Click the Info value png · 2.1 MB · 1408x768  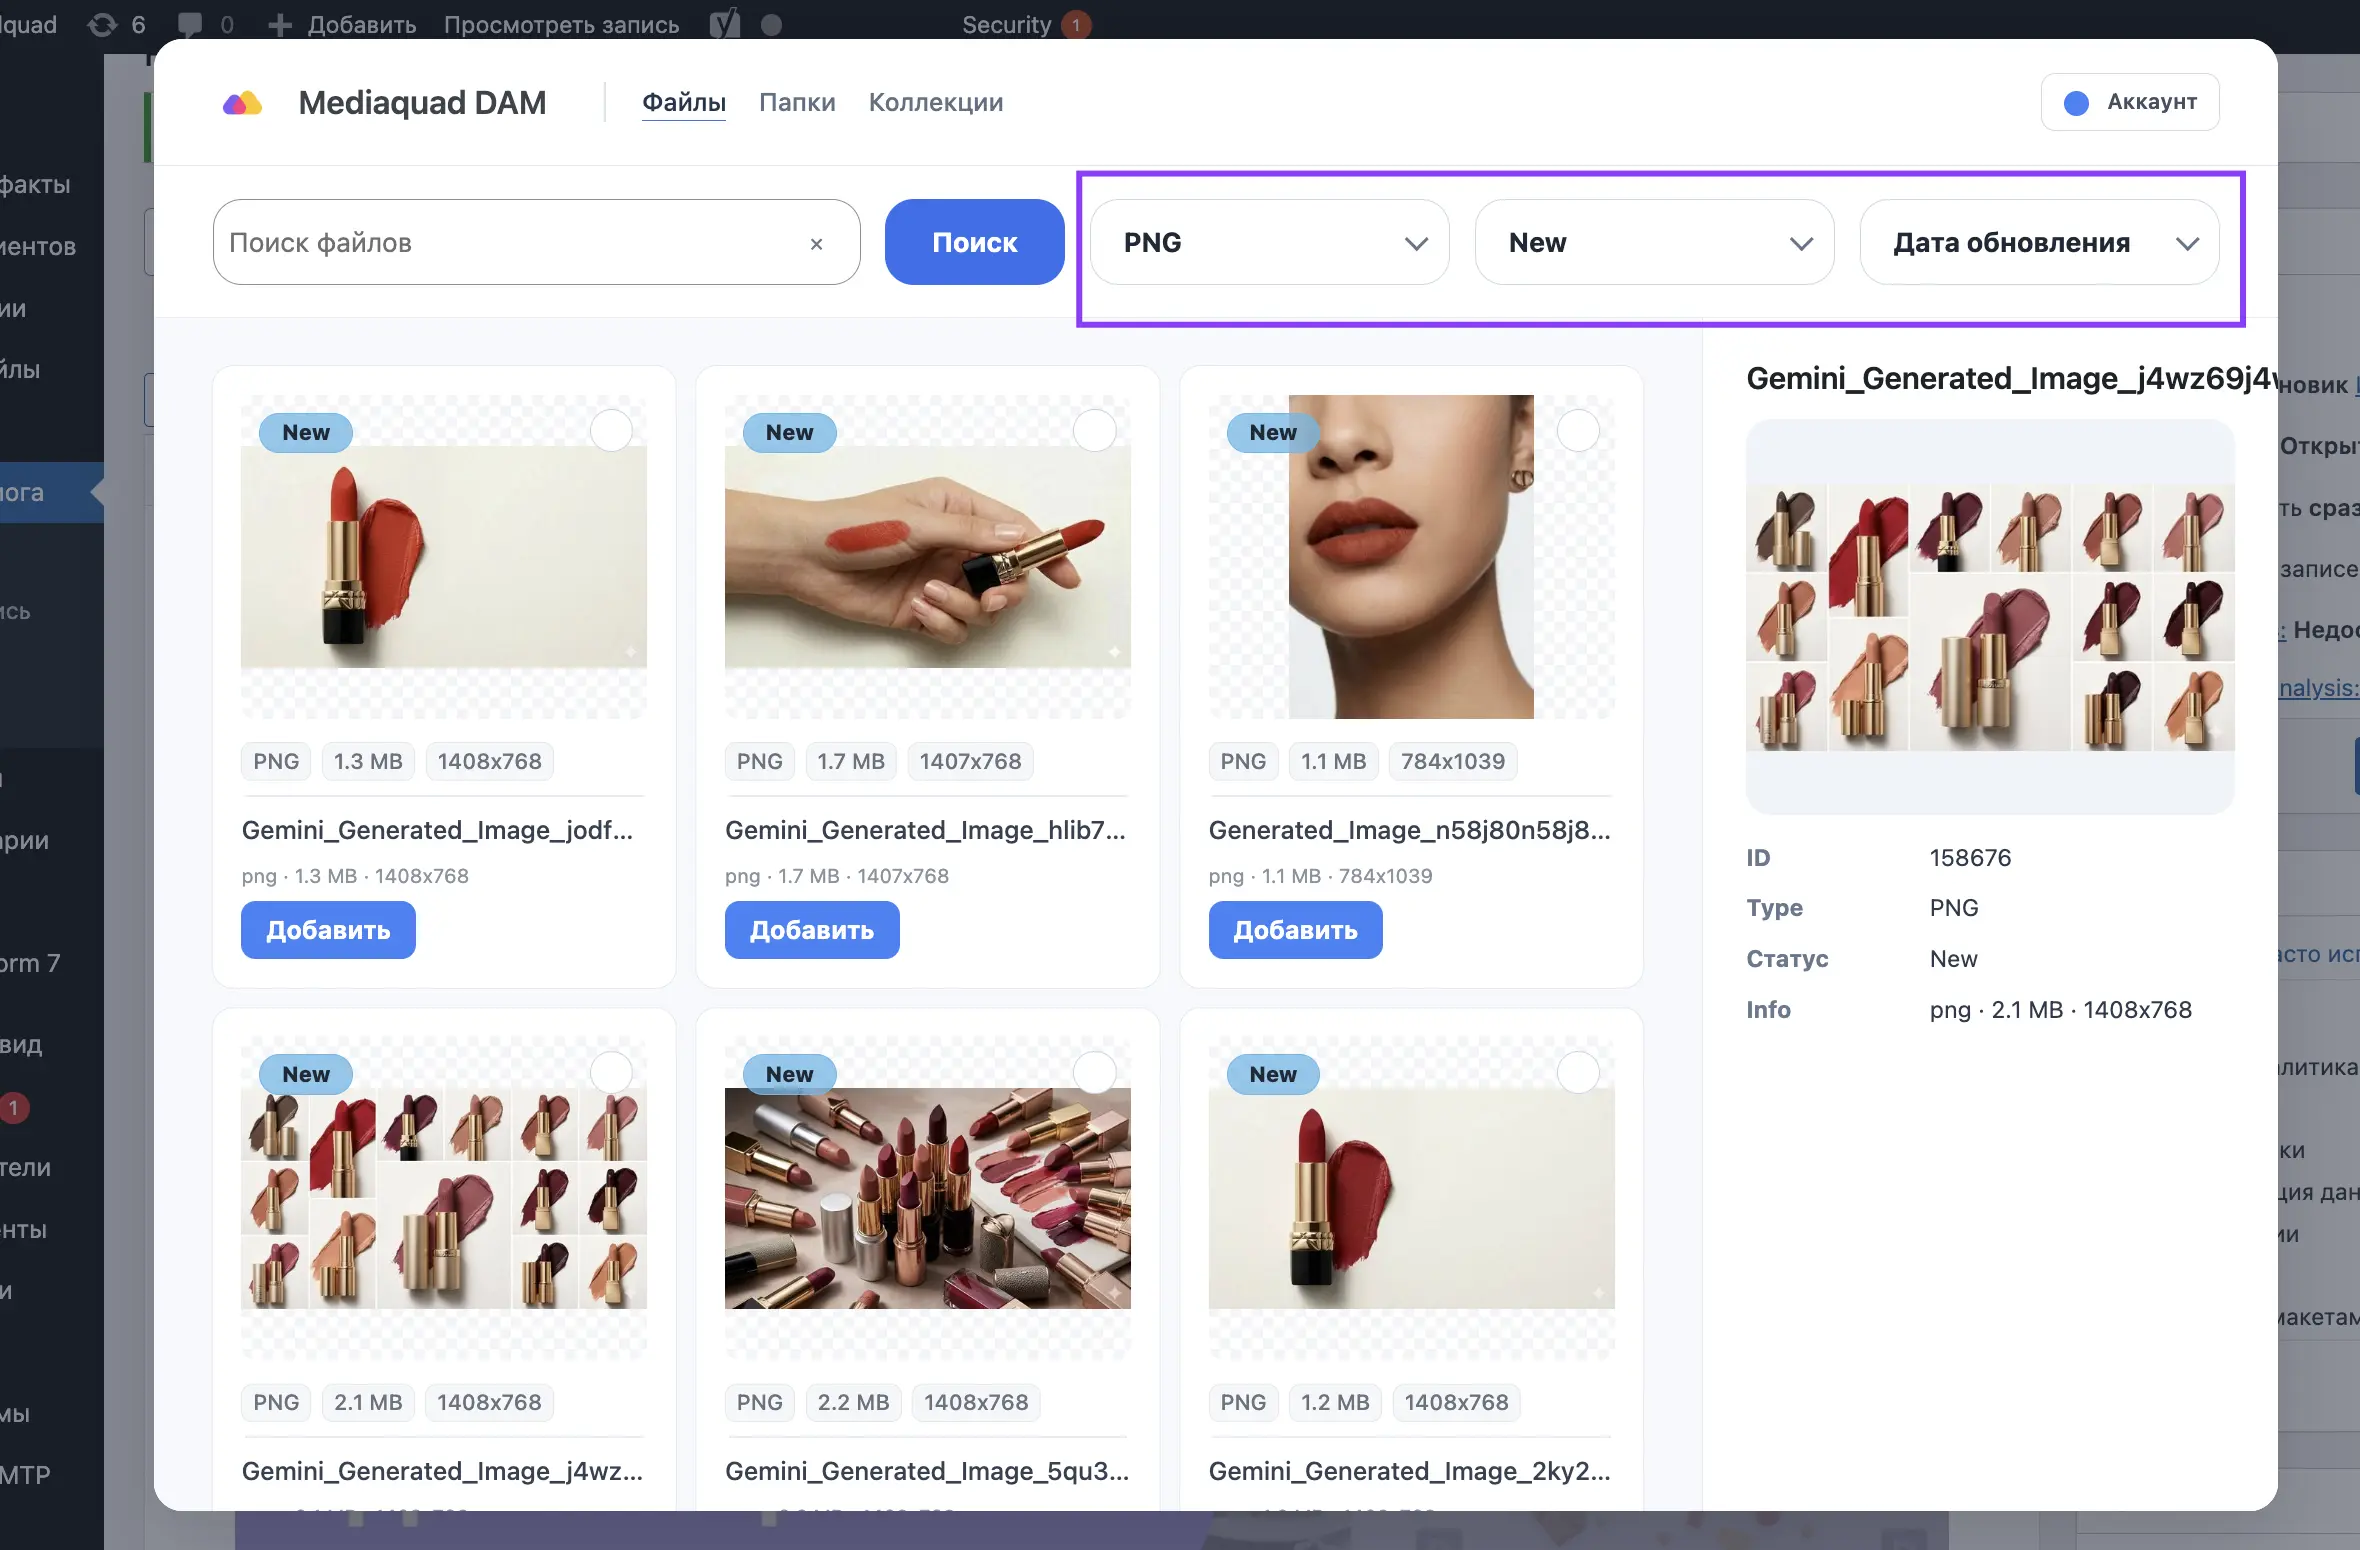coord(2060,1010)
